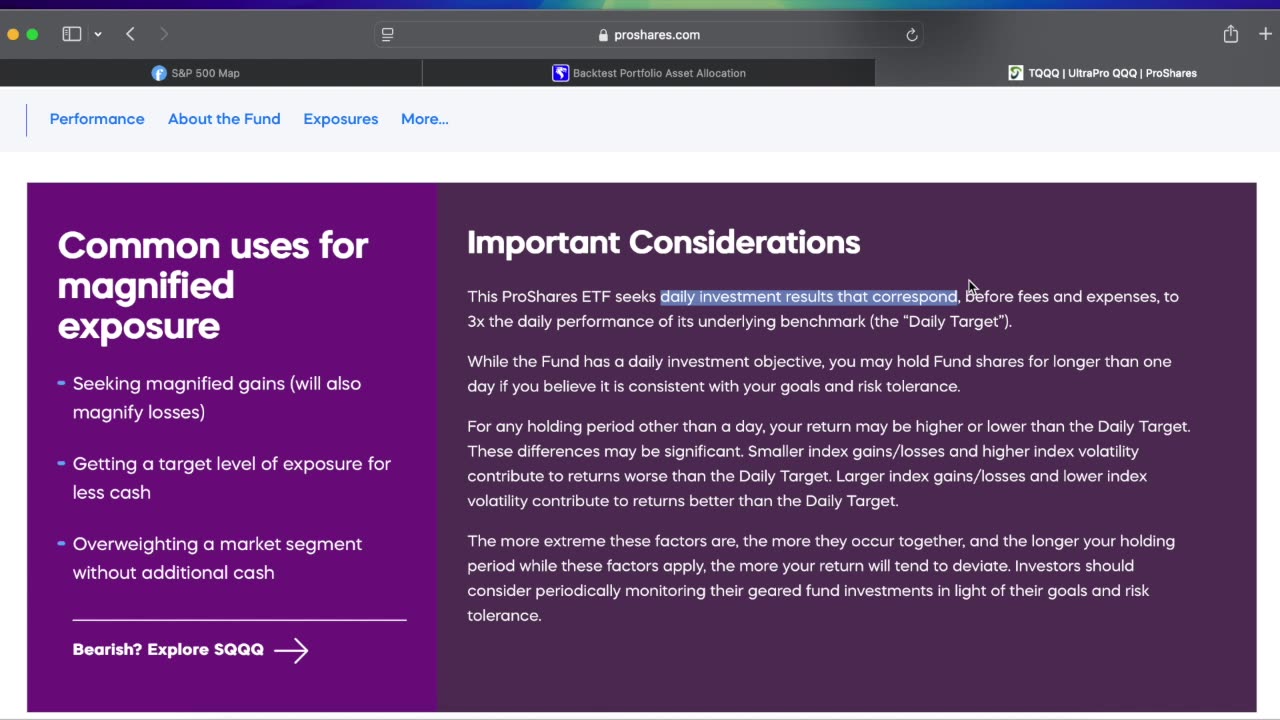This screenshot has width=1280, height=720.
Task: Click the yellow minimize window button
Action: (13, 34)
